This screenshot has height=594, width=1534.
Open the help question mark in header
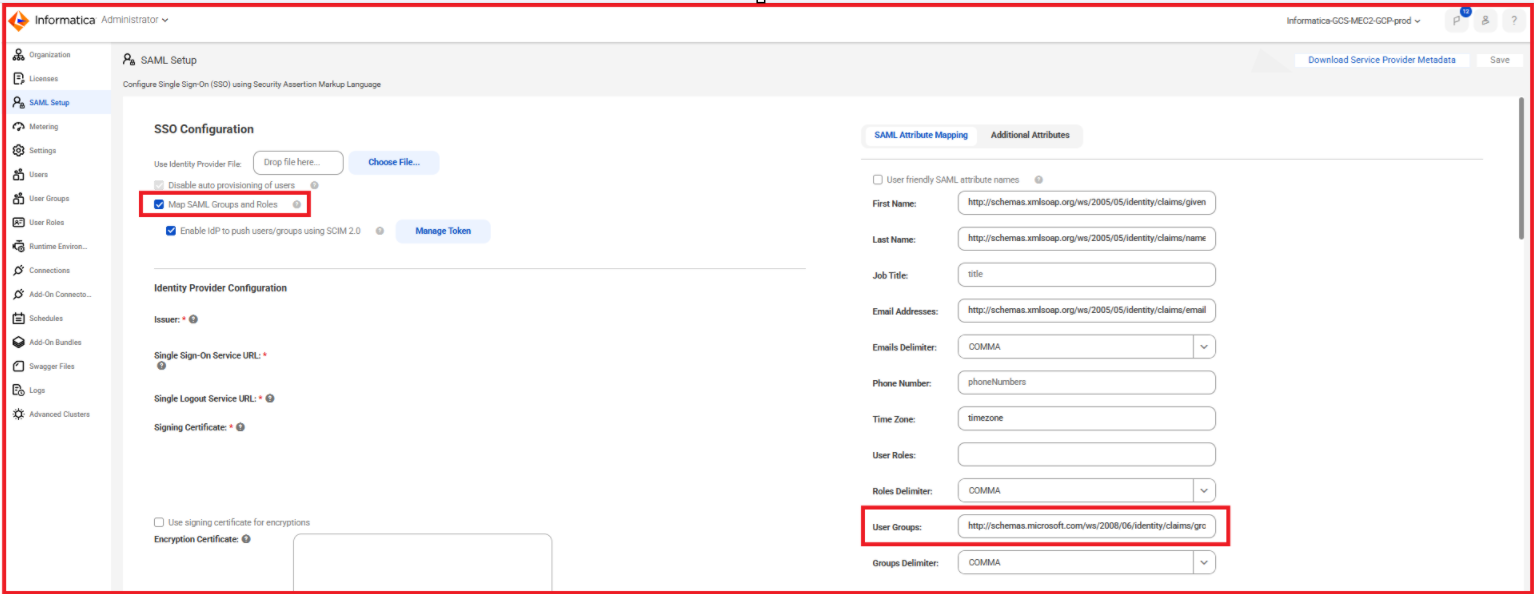point(1513,20)
